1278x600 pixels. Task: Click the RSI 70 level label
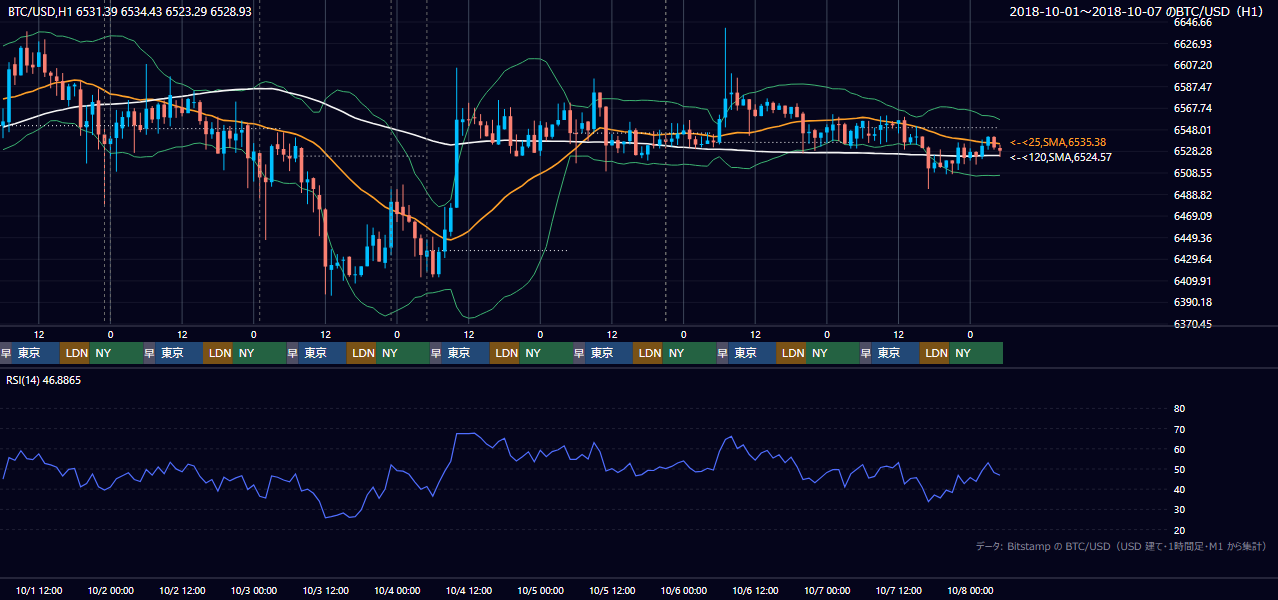tap(1179, 429)
